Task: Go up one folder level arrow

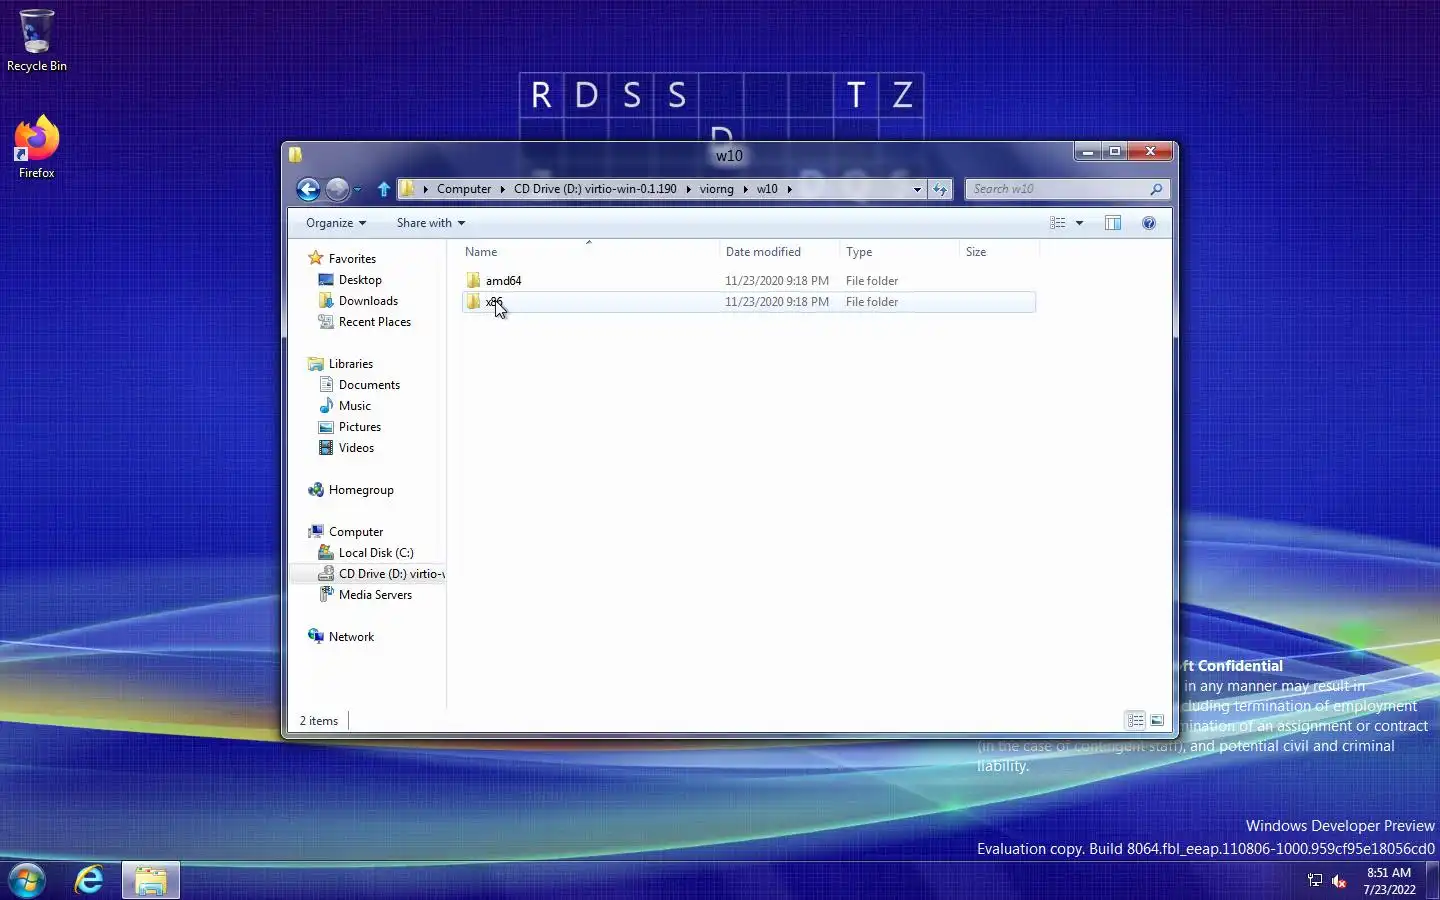Action: pos(384,189)
